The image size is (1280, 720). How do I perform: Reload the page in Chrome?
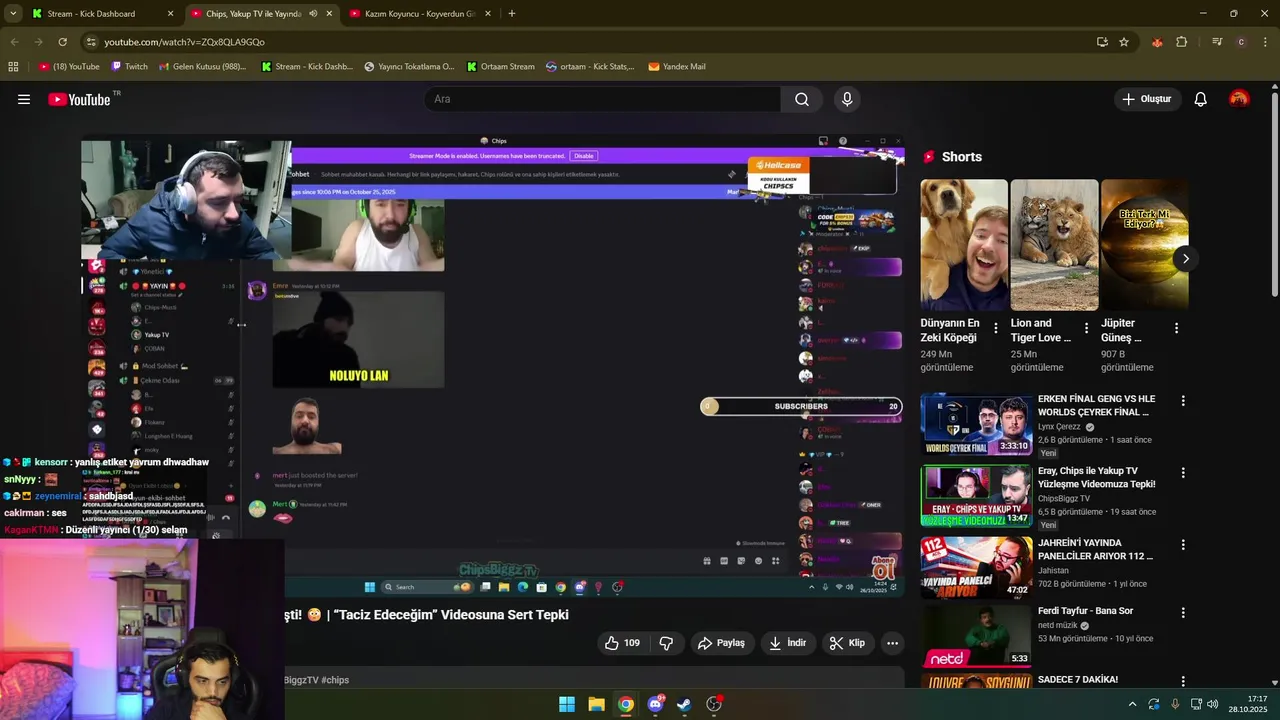(62, 42)
